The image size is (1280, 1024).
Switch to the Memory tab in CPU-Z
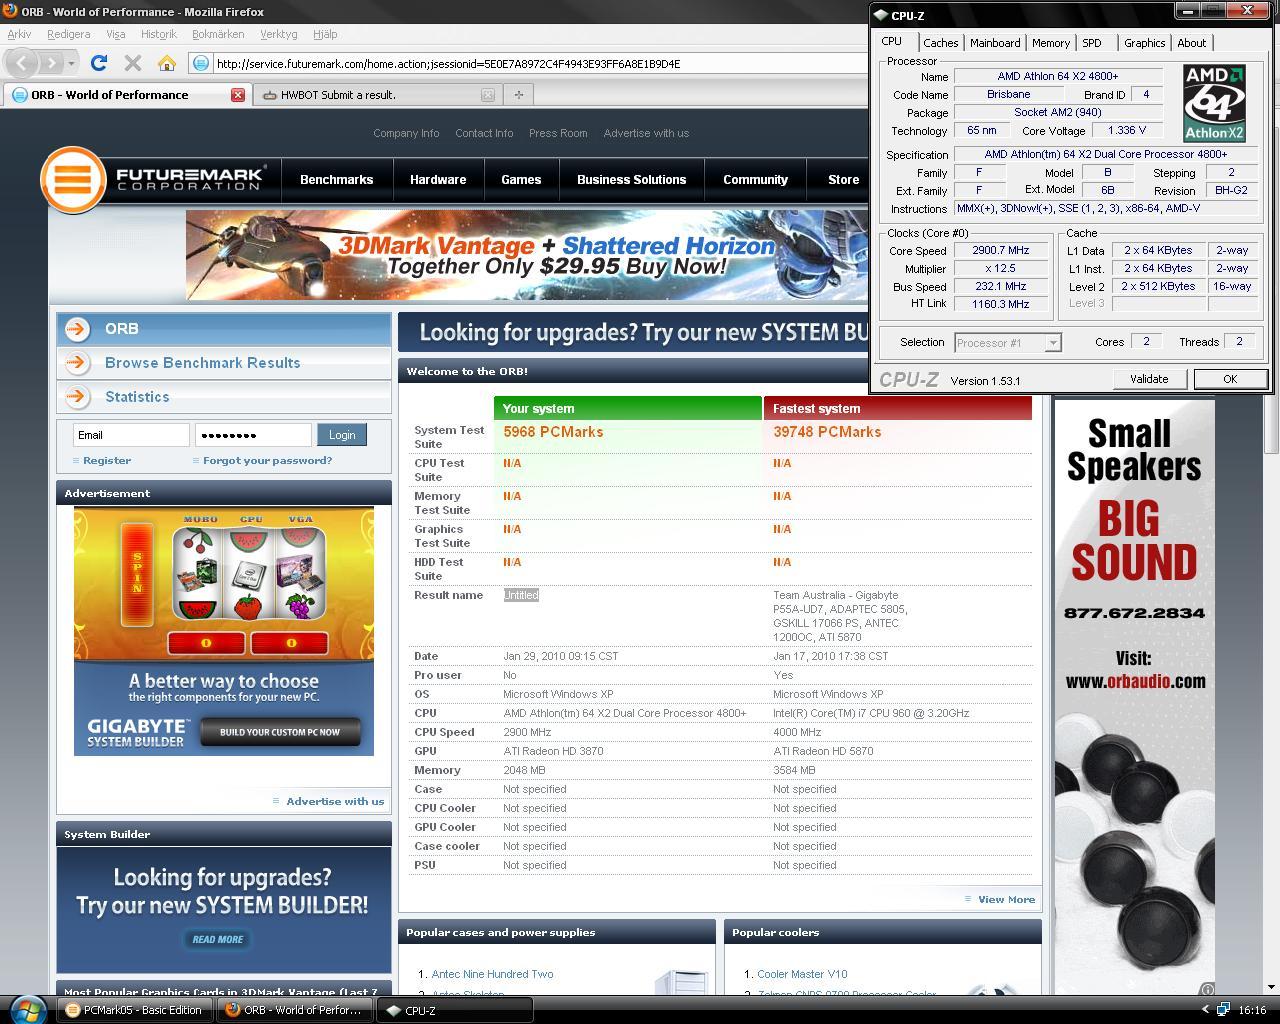(1051, 43)
